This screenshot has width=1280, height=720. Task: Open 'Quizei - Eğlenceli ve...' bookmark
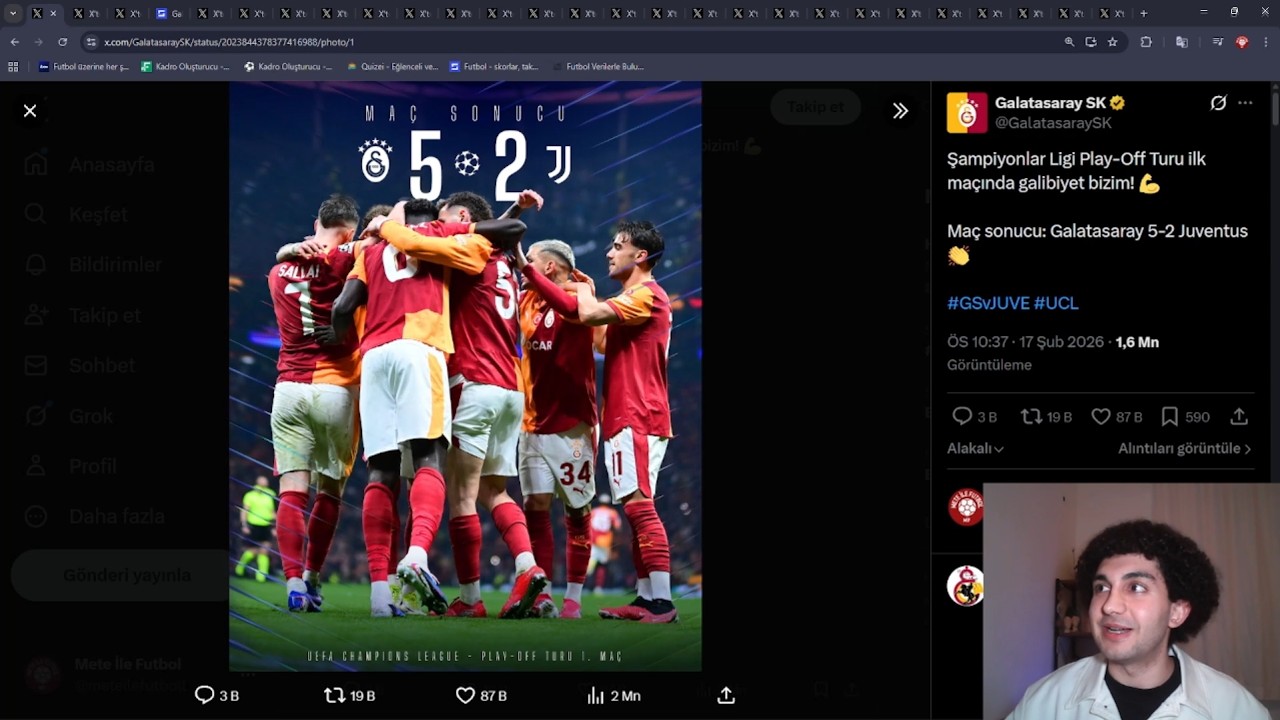(392, 67)
